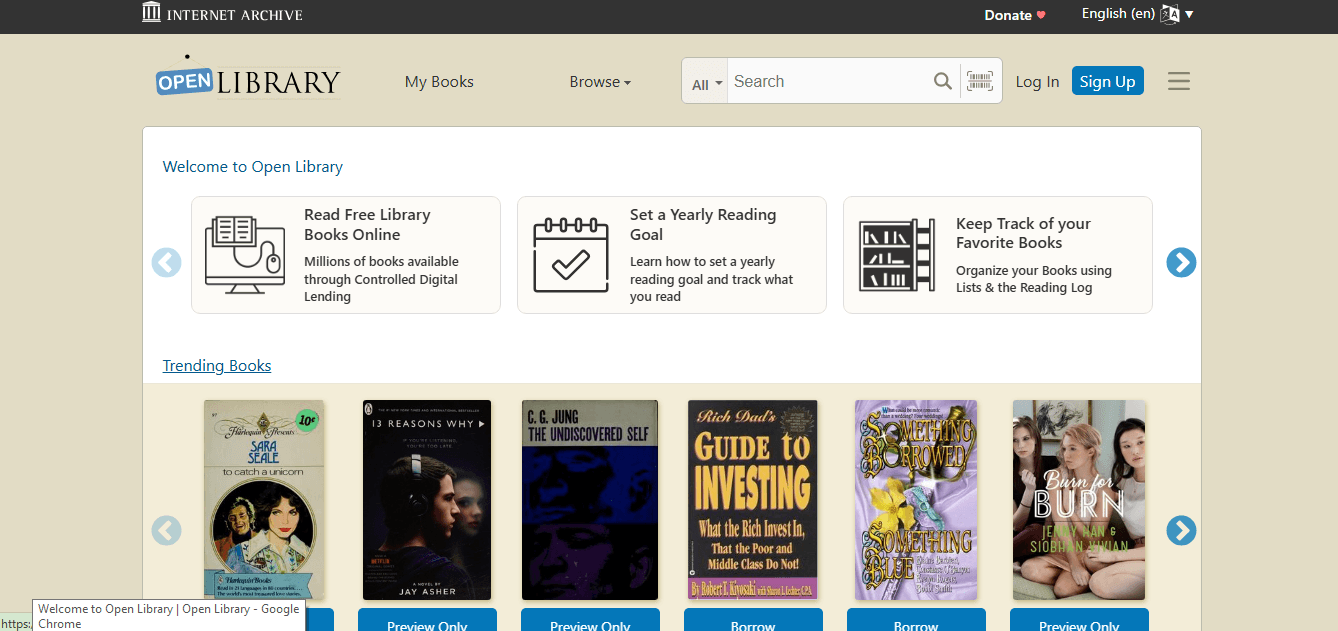The width and height of the screenshot is (1338, 631).
Task: Go to the Open Library logo home
Action: [x=248, y=77]
